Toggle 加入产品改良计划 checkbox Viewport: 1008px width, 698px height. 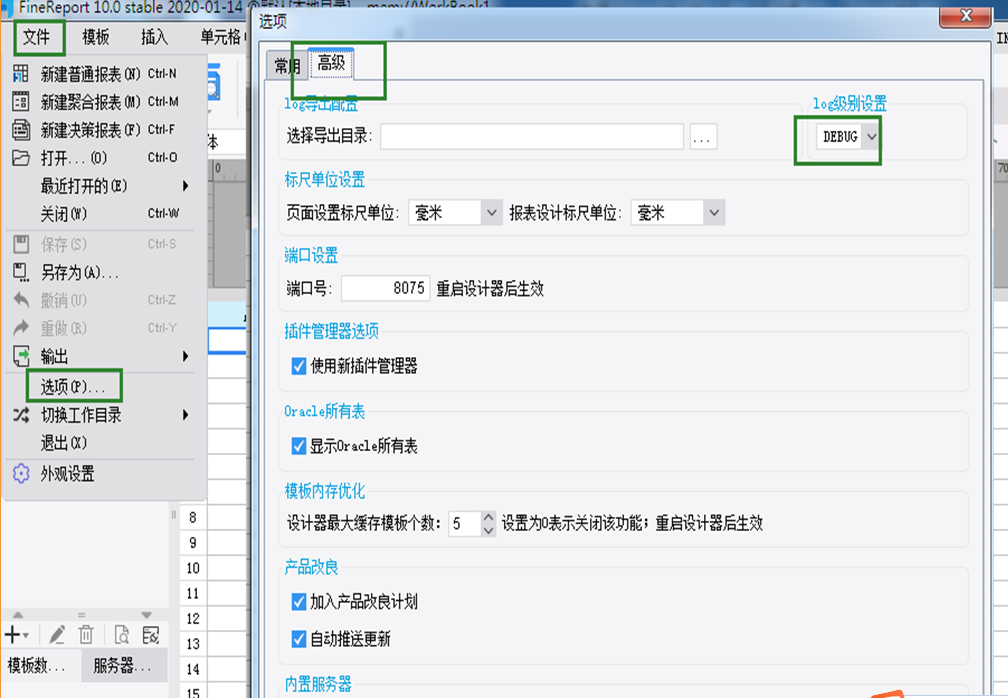298,602
